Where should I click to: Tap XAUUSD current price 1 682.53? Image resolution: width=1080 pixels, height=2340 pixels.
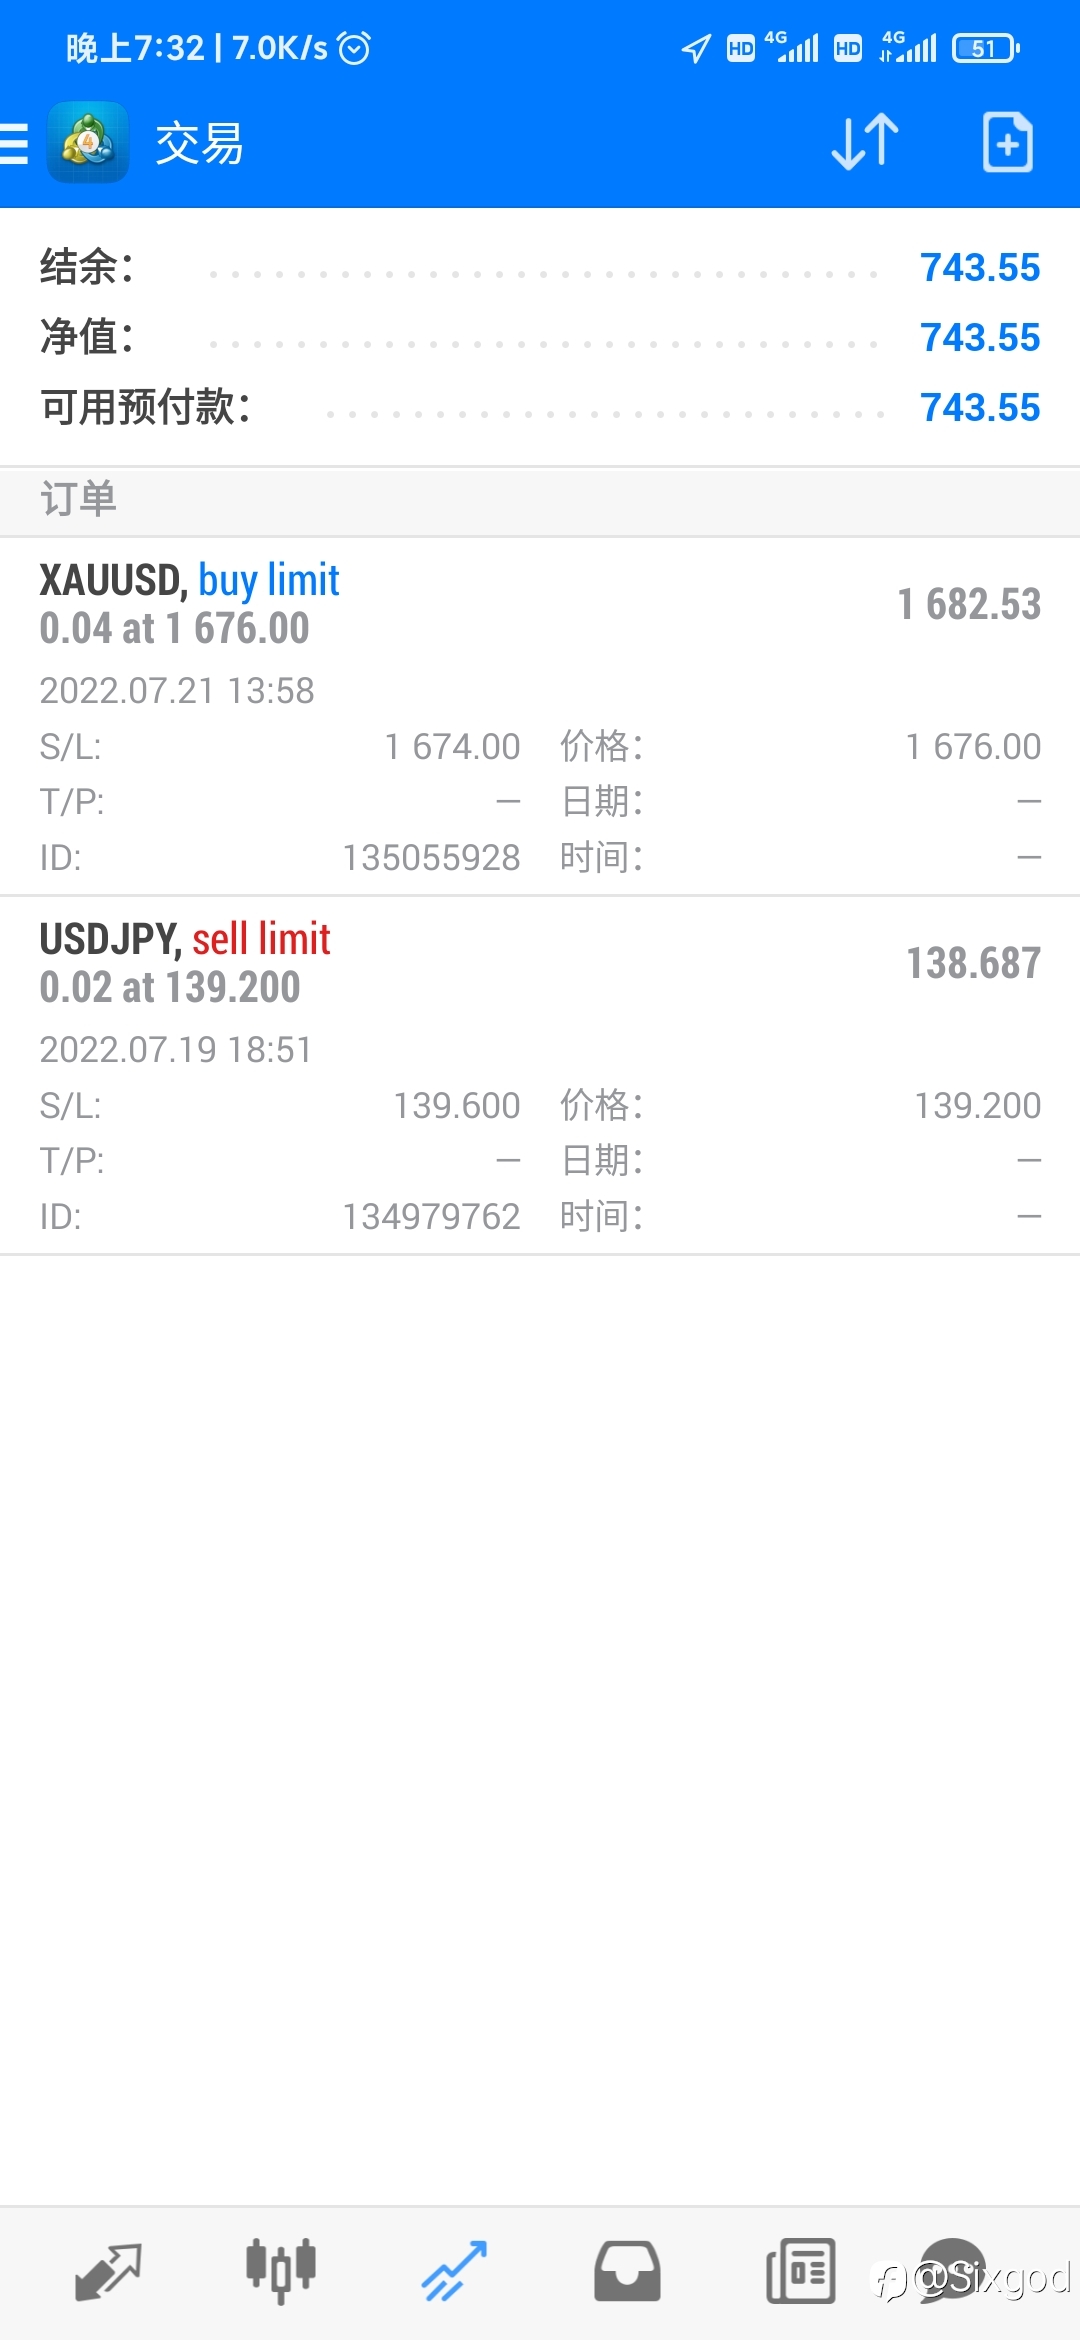pos(969,604)
